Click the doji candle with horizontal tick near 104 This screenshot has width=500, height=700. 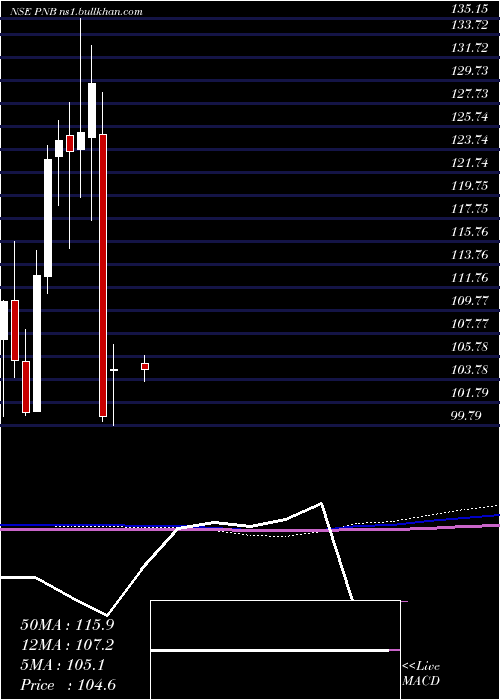tap(114, 370)
